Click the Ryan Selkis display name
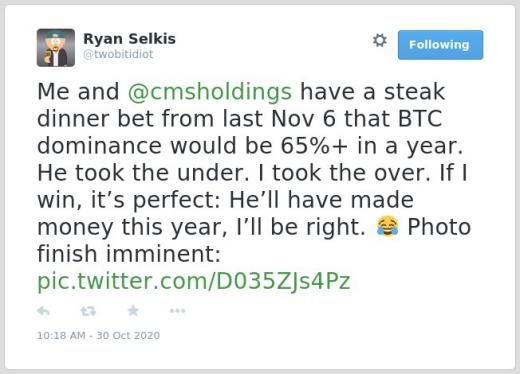Screen dimensions: 520x374 (x=129, y=39)
